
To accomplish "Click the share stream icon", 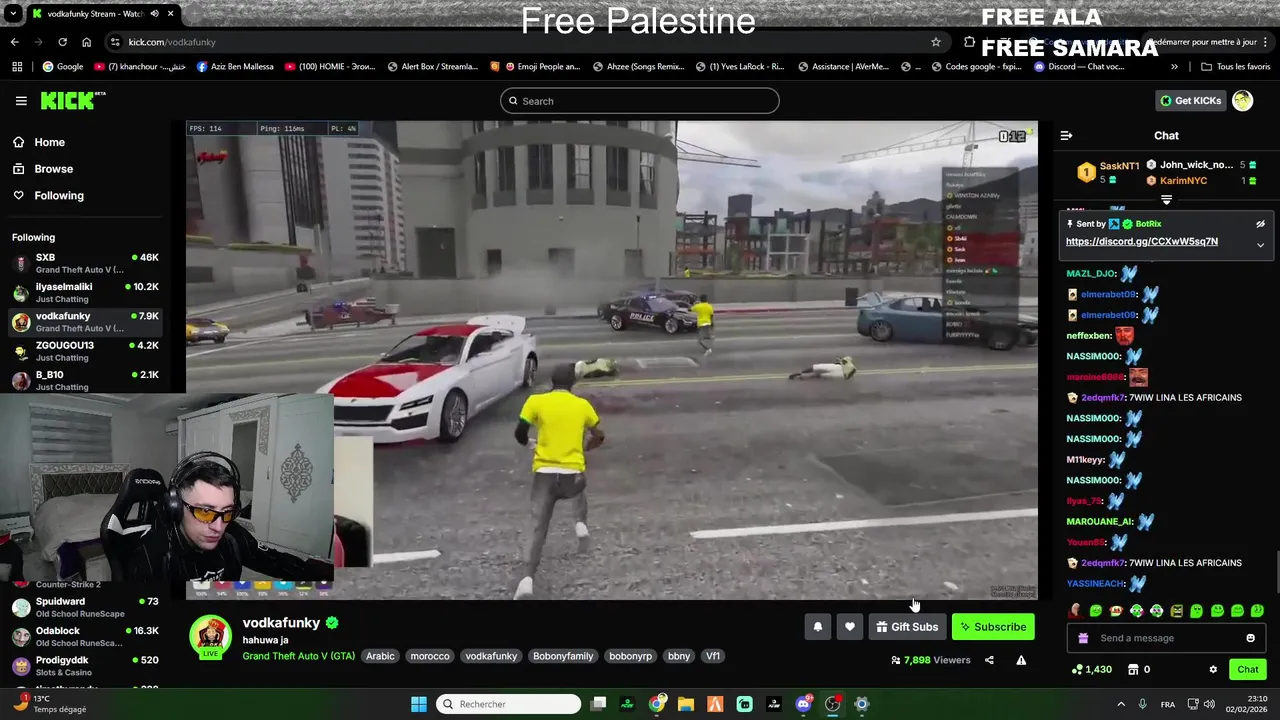I will (x=989, y=660).
